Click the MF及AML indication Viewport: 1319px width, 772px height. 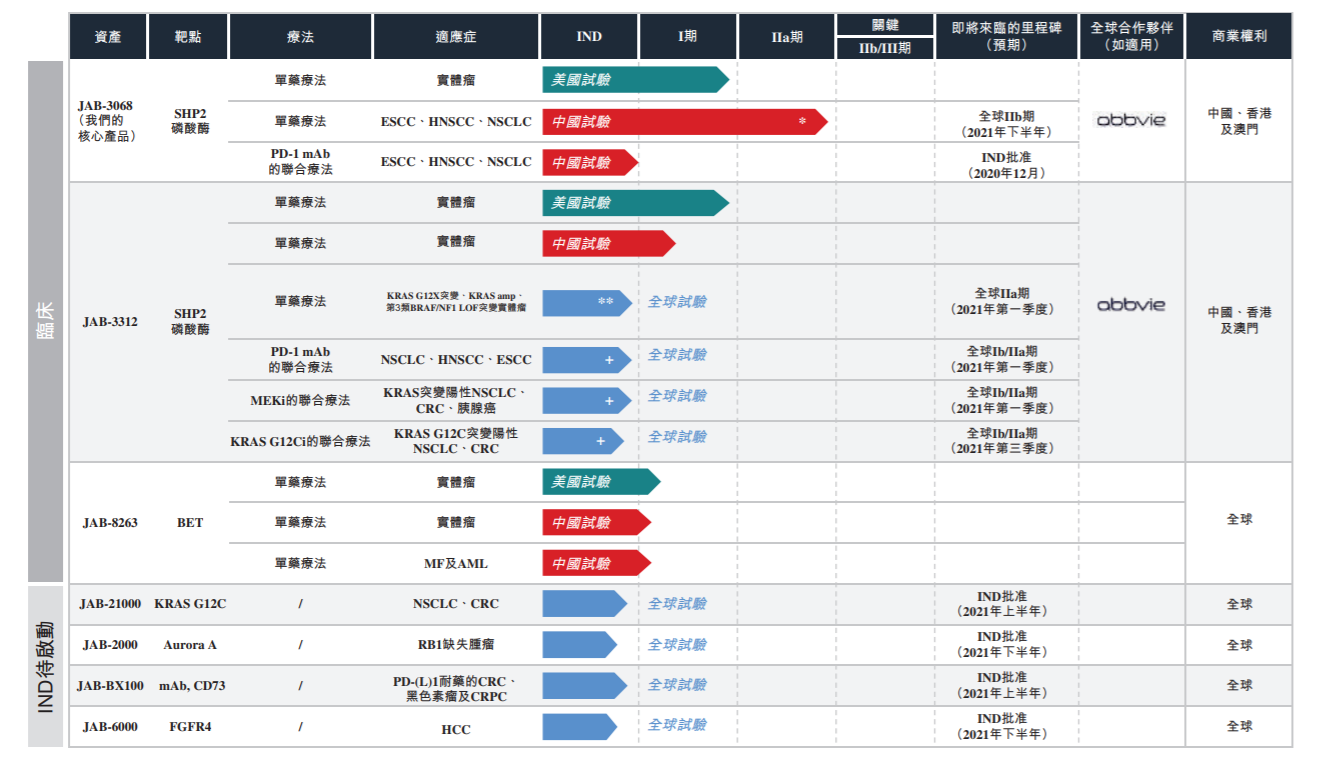pos(456,564)
